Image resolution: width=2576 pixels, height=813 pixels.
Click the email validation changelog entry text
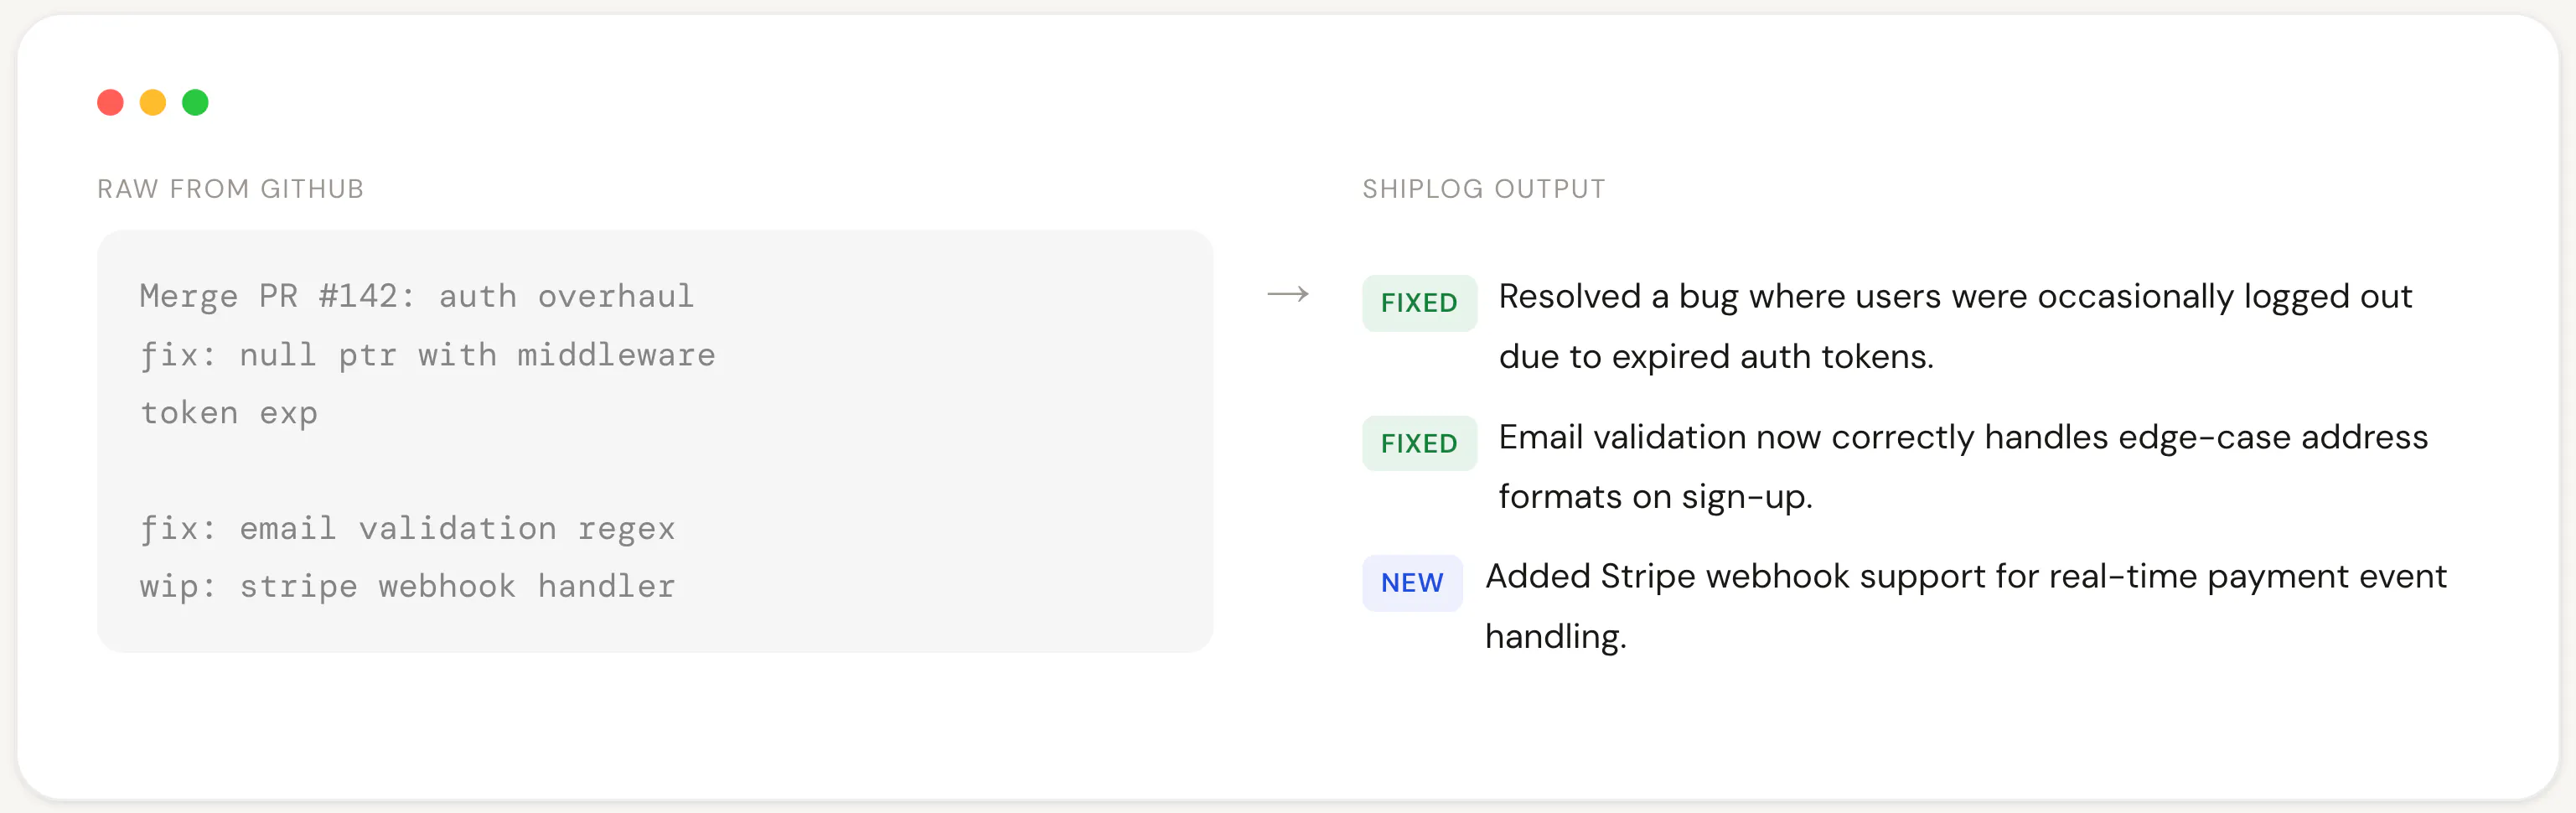(1963, 466)
